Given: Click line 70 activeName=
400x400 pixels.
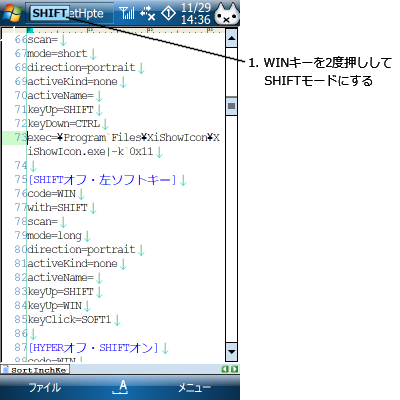Looking at the screenshot, I should tap(60, 95).
